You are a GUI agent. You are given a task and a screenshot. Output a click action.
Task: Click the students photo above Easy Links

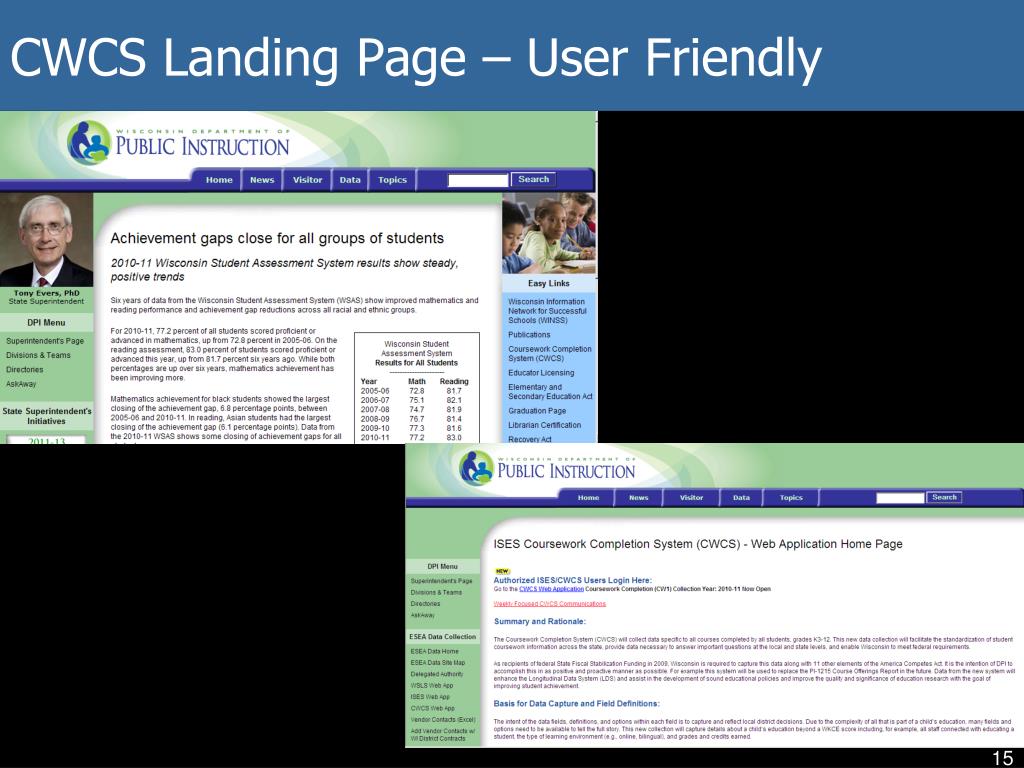click(549, 233)
